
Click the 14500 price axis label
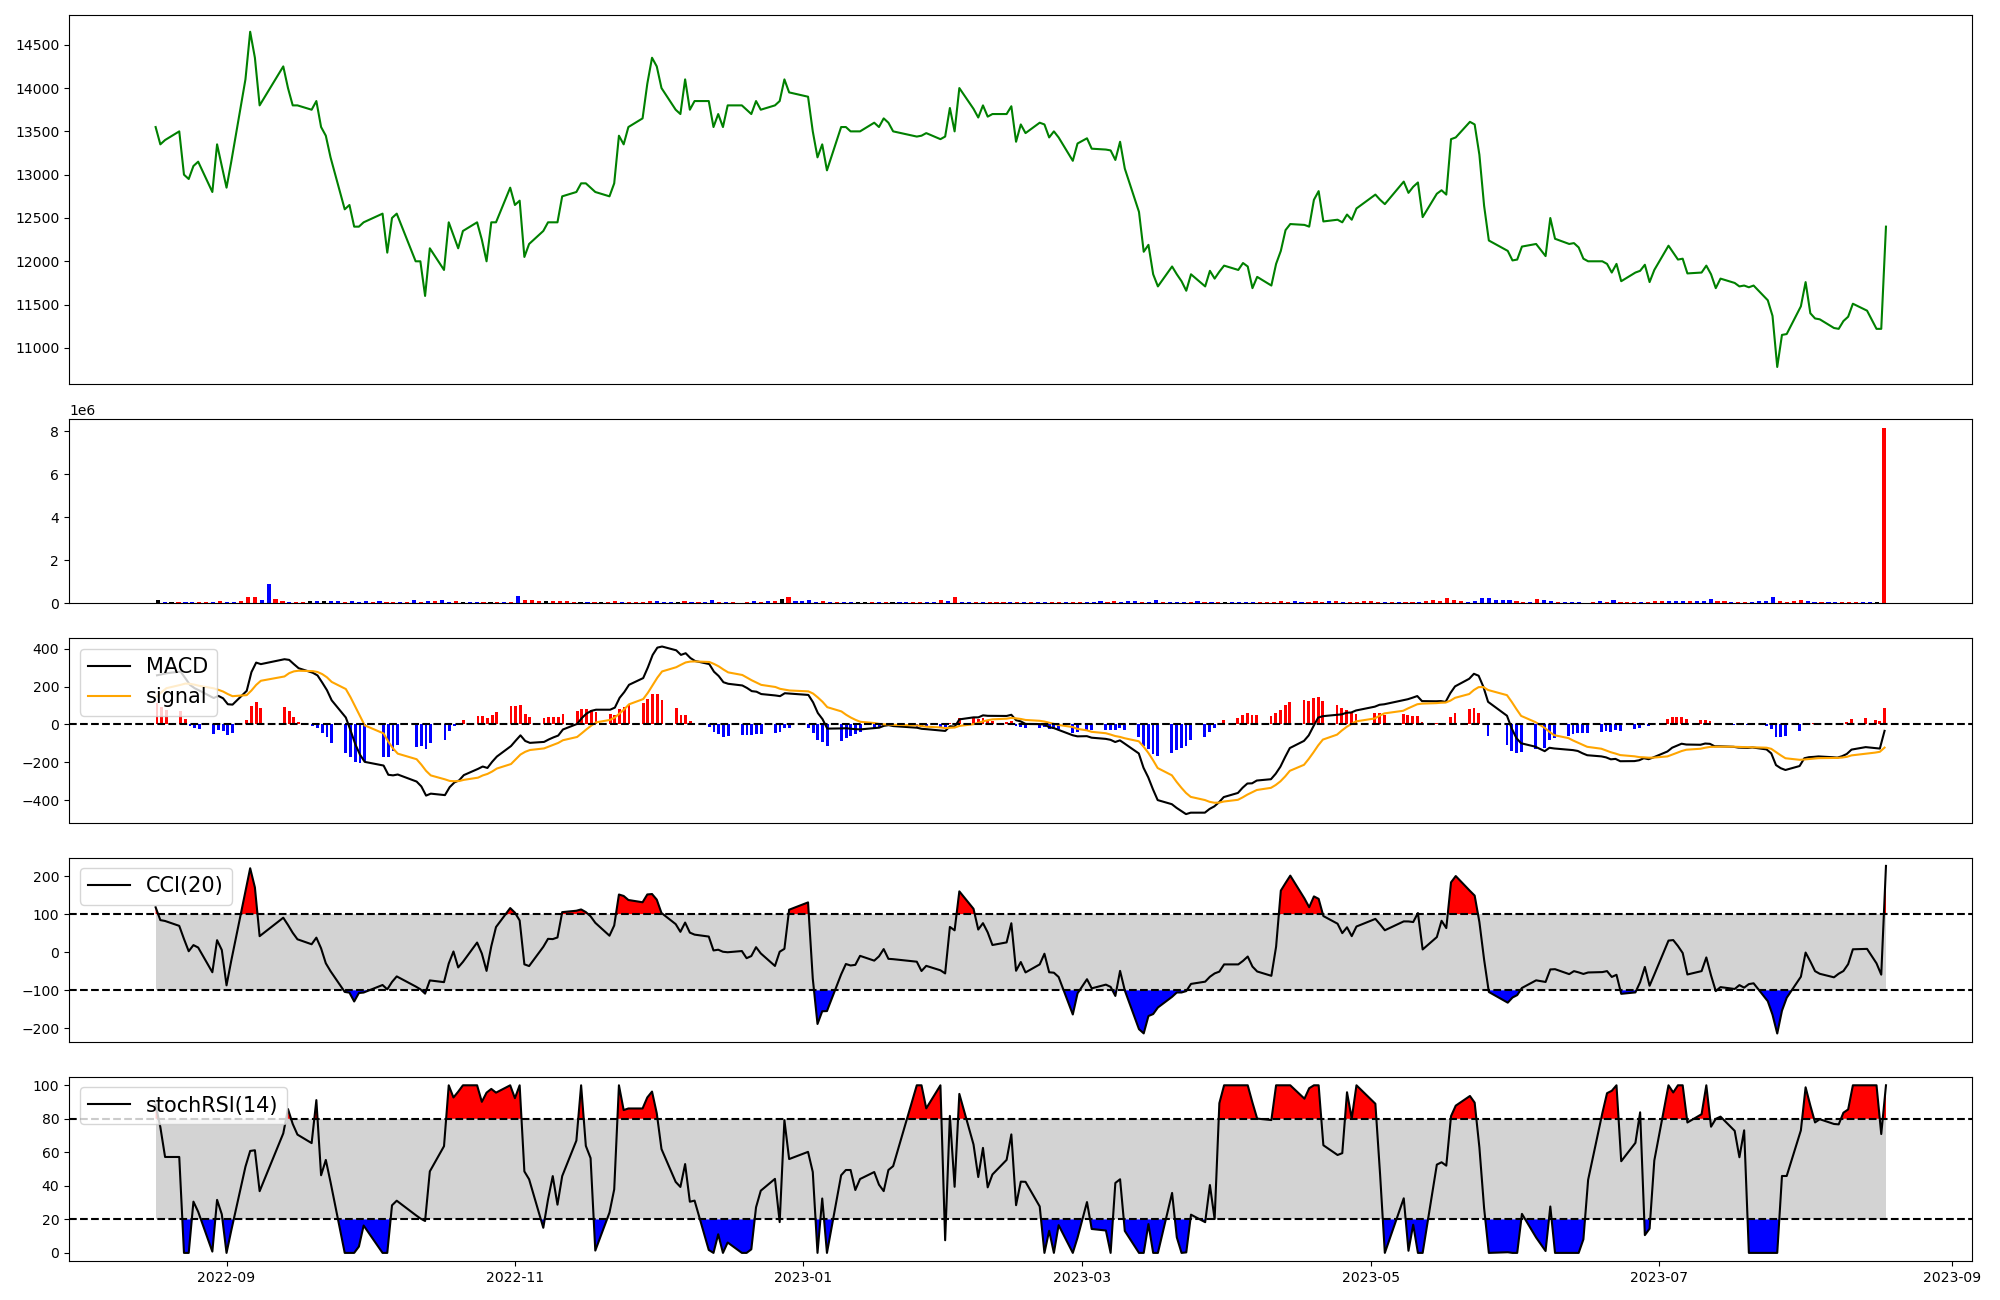[38, 45]
